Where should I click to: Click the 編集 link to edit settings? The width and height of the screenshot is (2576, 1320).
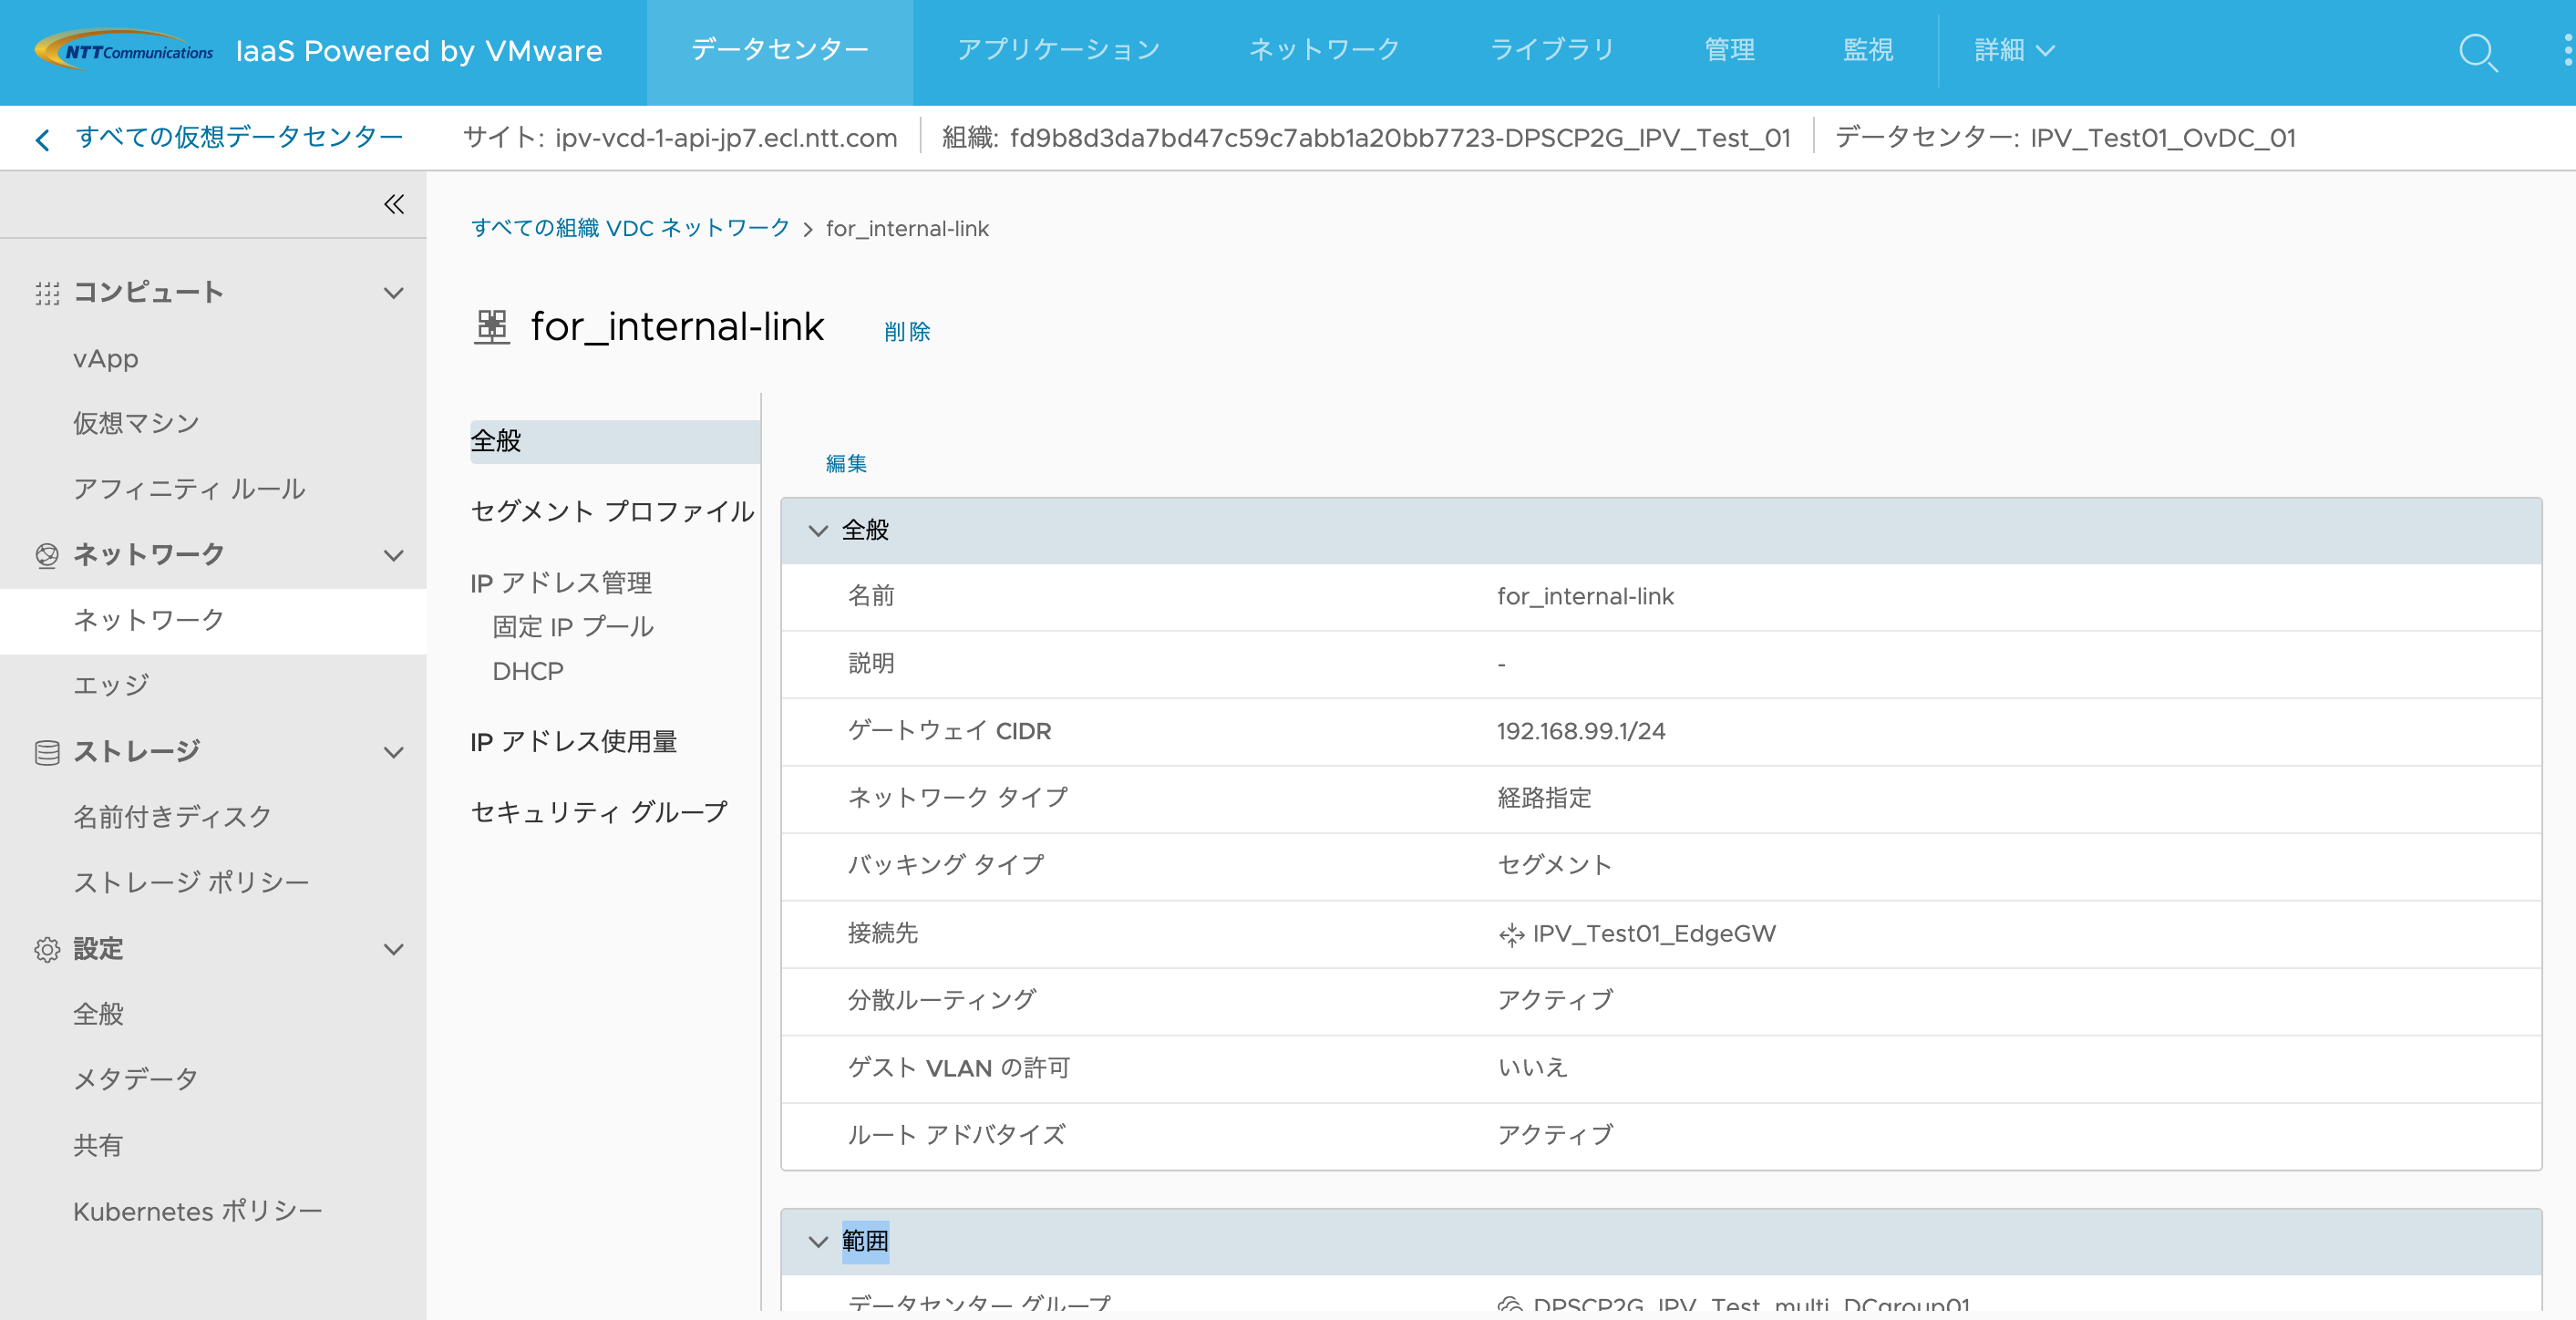pyautogui.click(x=845, y=463)
